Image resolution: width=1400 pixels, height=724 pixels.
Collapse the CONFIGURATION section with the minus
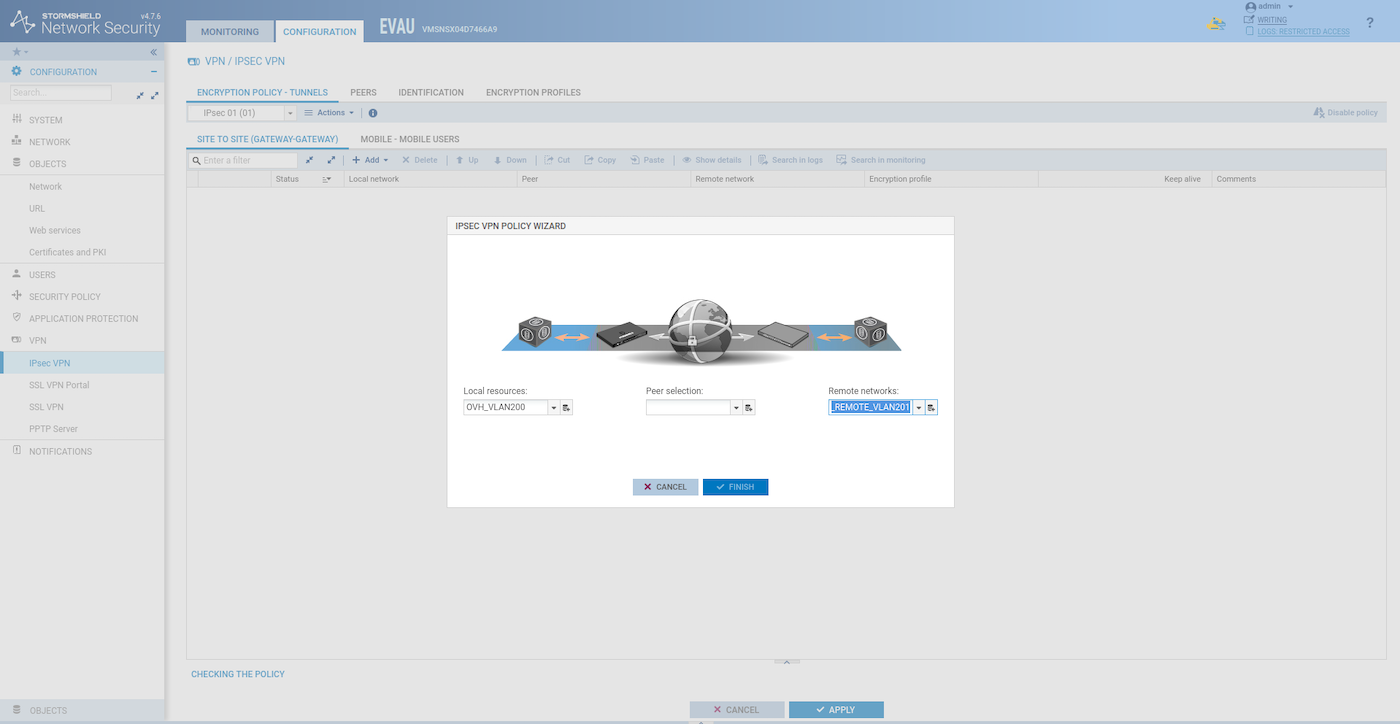(x=154, y=72)
